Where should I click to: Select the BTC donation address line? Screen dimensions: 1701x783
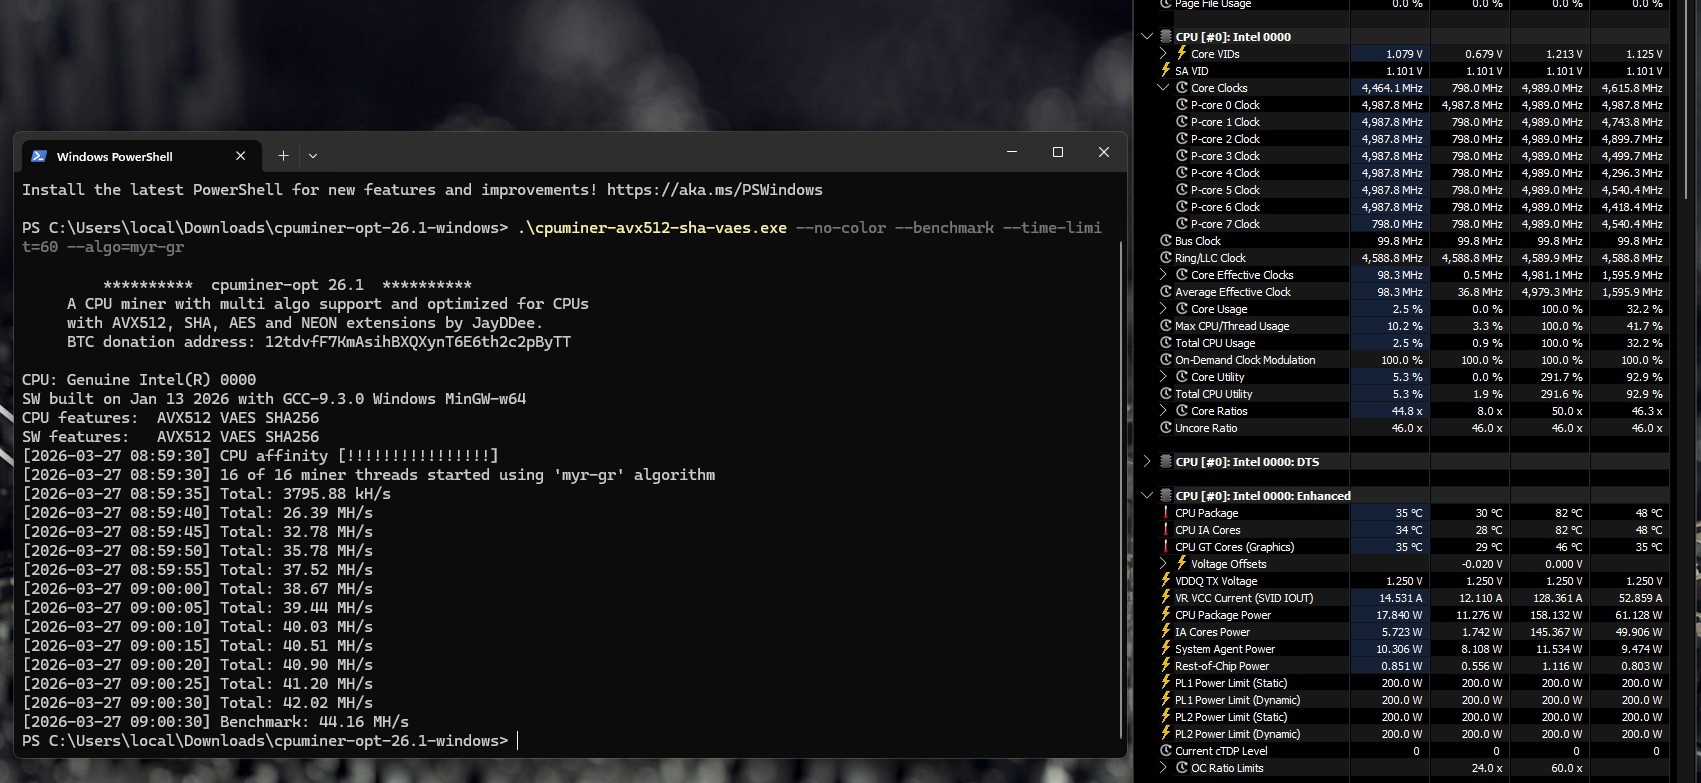(319, 342)
